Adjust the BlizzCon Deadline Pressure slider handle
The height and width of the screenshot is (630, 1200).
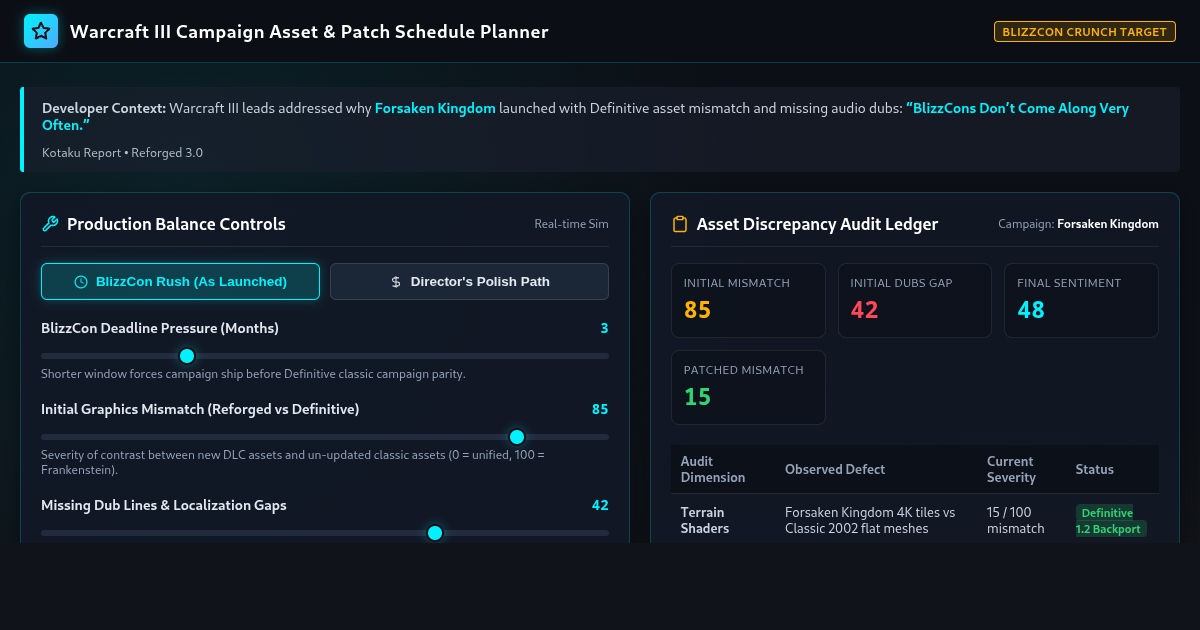[186, 356]
